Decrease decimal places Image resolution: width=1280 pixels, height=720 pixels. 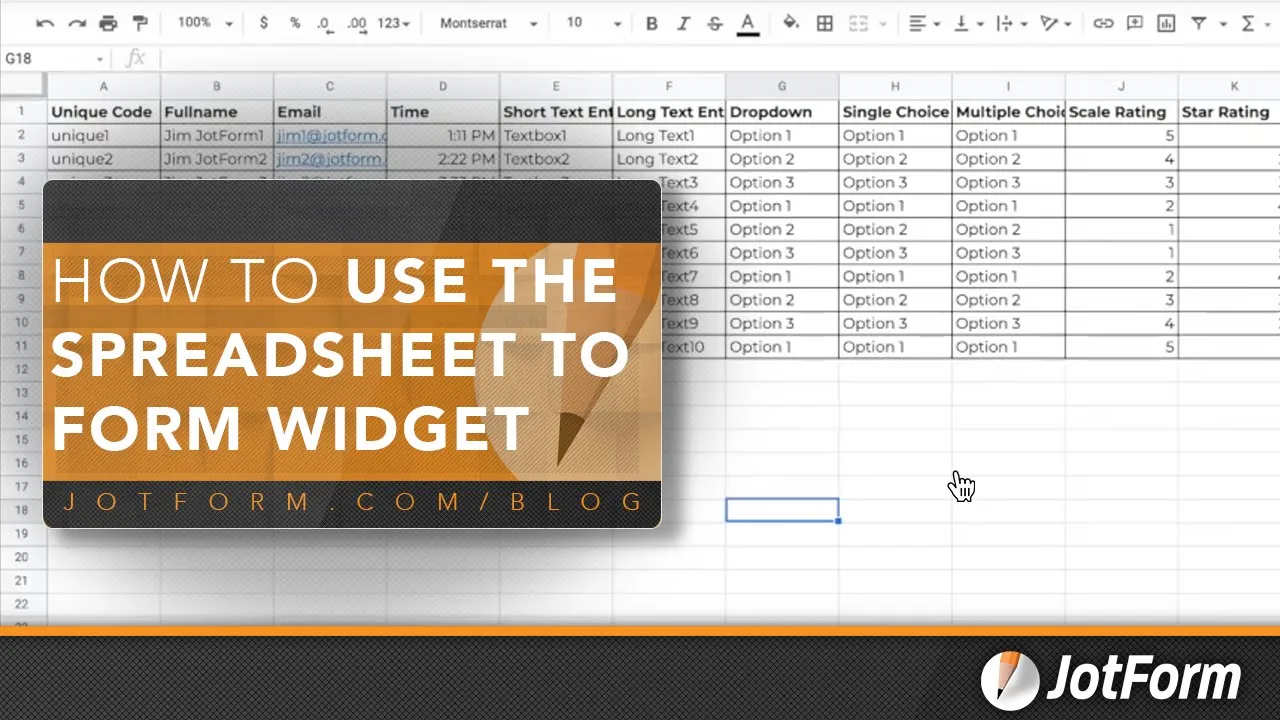pos(324,23)
